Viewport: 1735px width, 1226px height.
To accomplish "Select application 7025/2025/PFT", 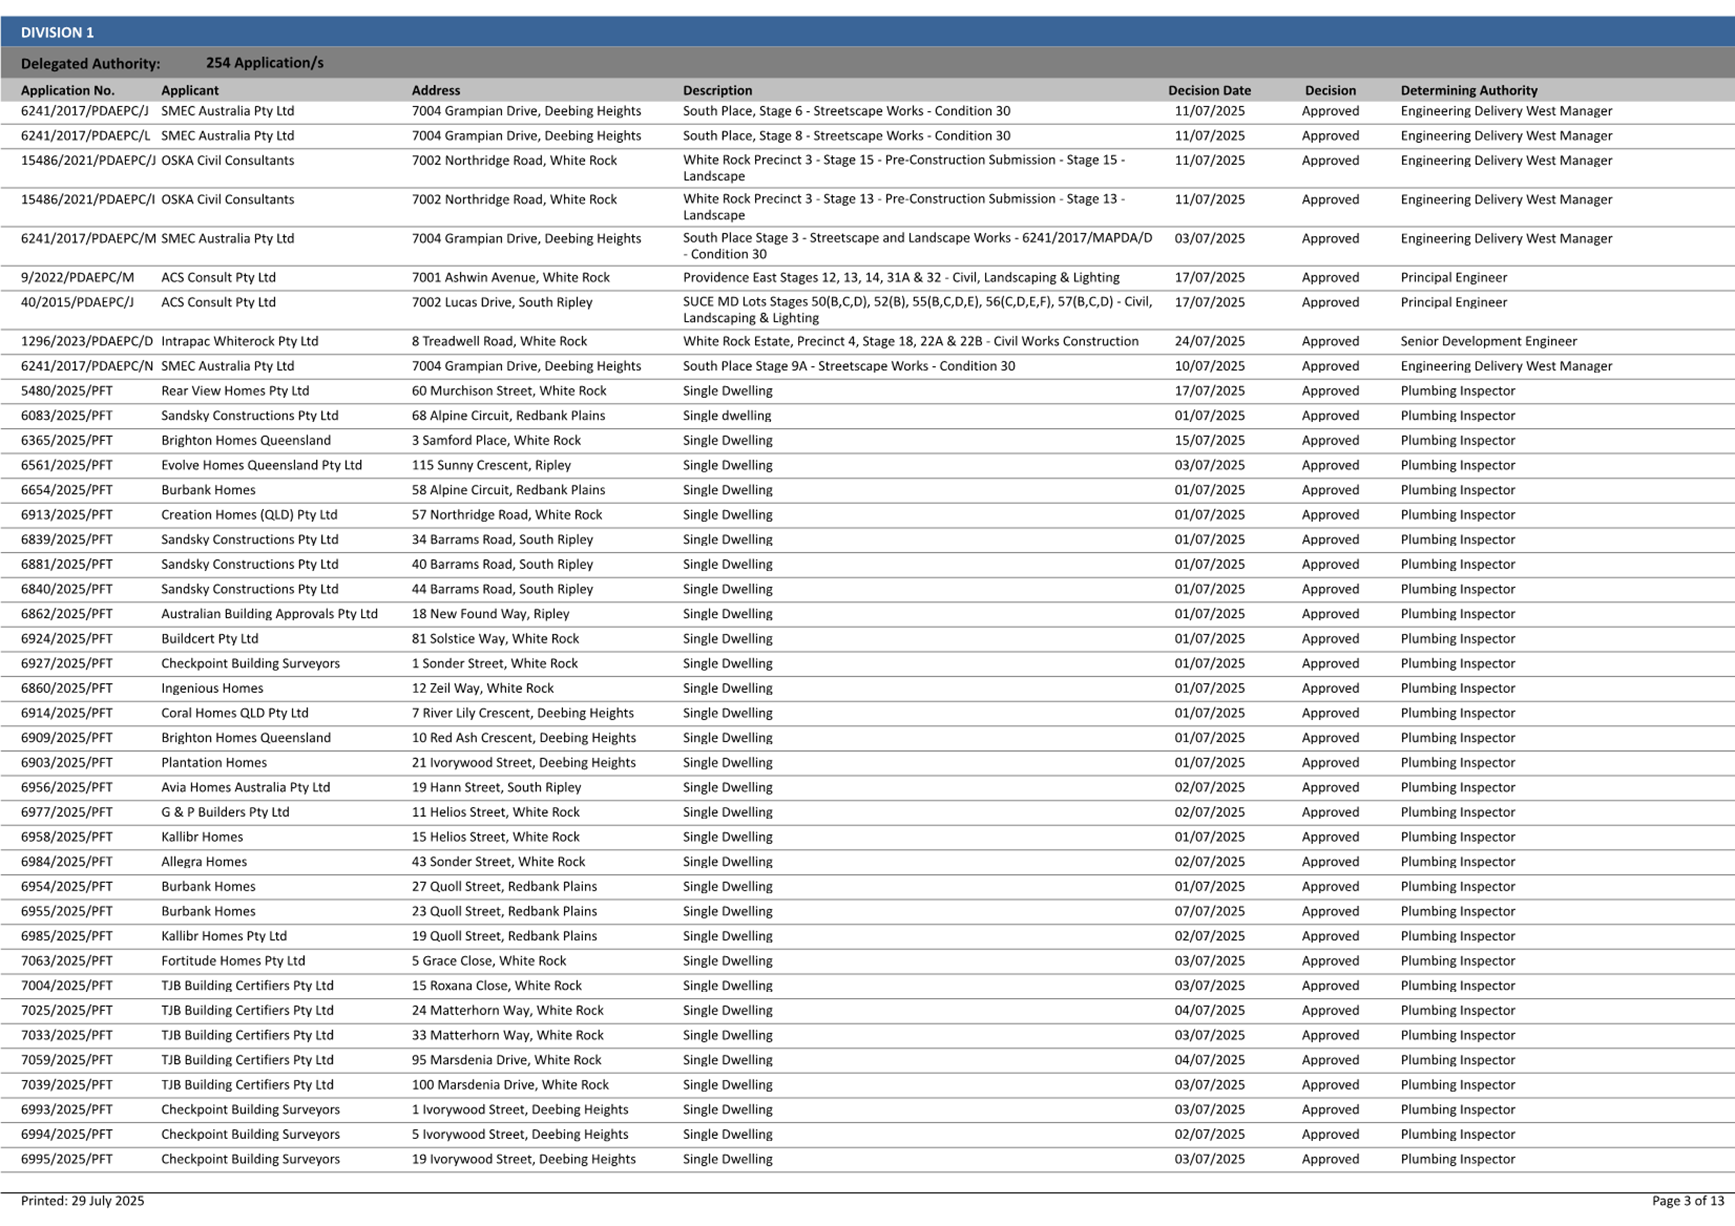I will click(x=67, y=1011).
